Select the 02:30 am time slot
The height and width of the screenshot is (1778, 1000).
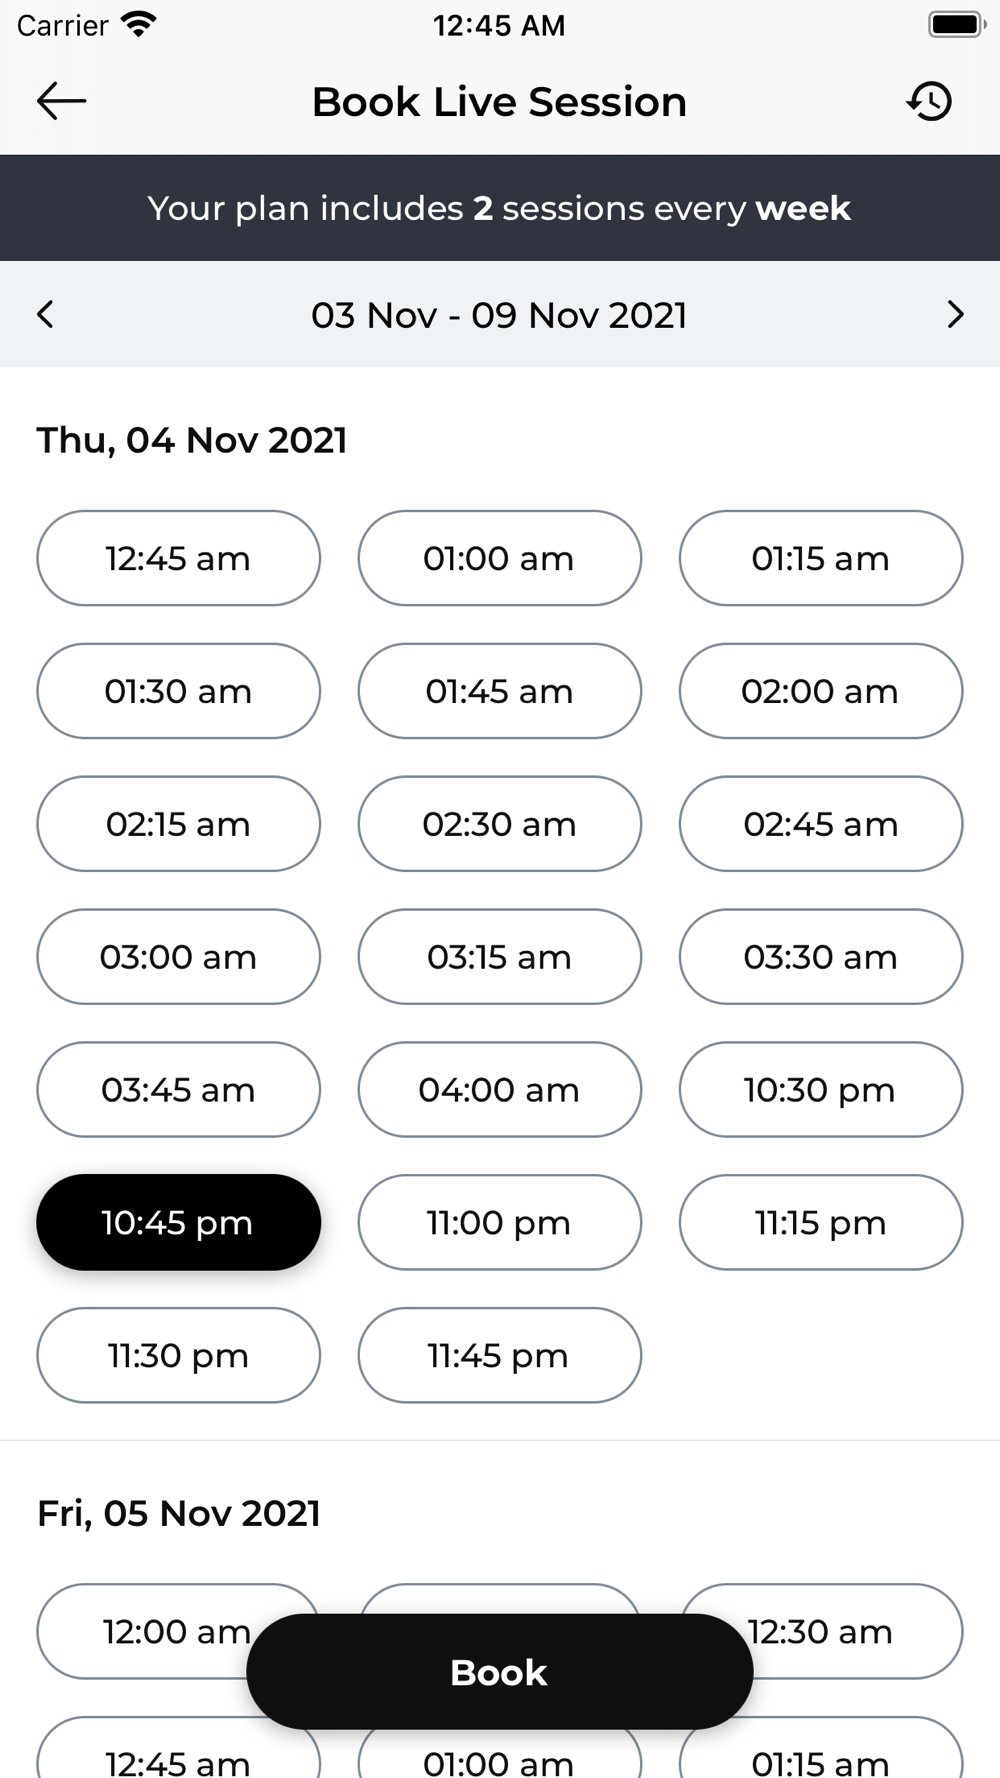click(x=499, y=824)
